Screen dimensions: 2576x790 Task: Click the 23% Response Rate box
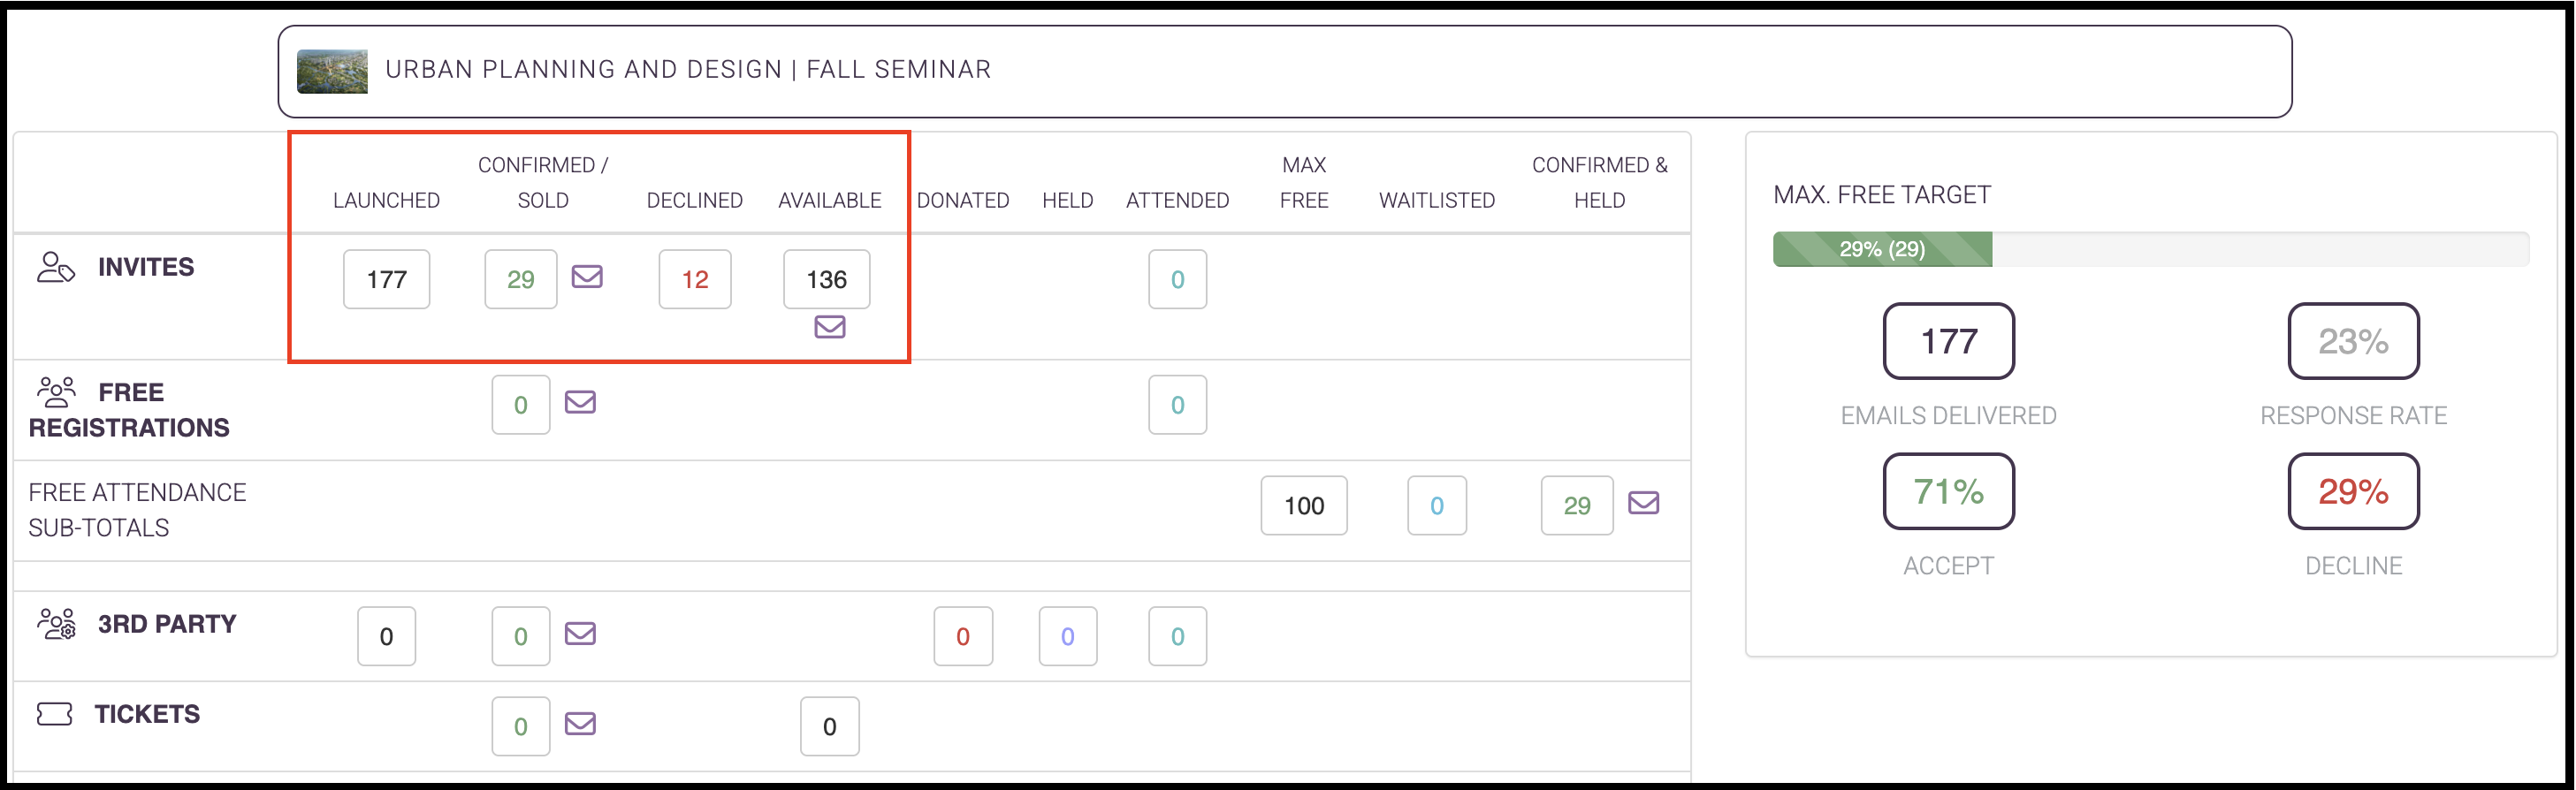click(x=2352, y=342)
